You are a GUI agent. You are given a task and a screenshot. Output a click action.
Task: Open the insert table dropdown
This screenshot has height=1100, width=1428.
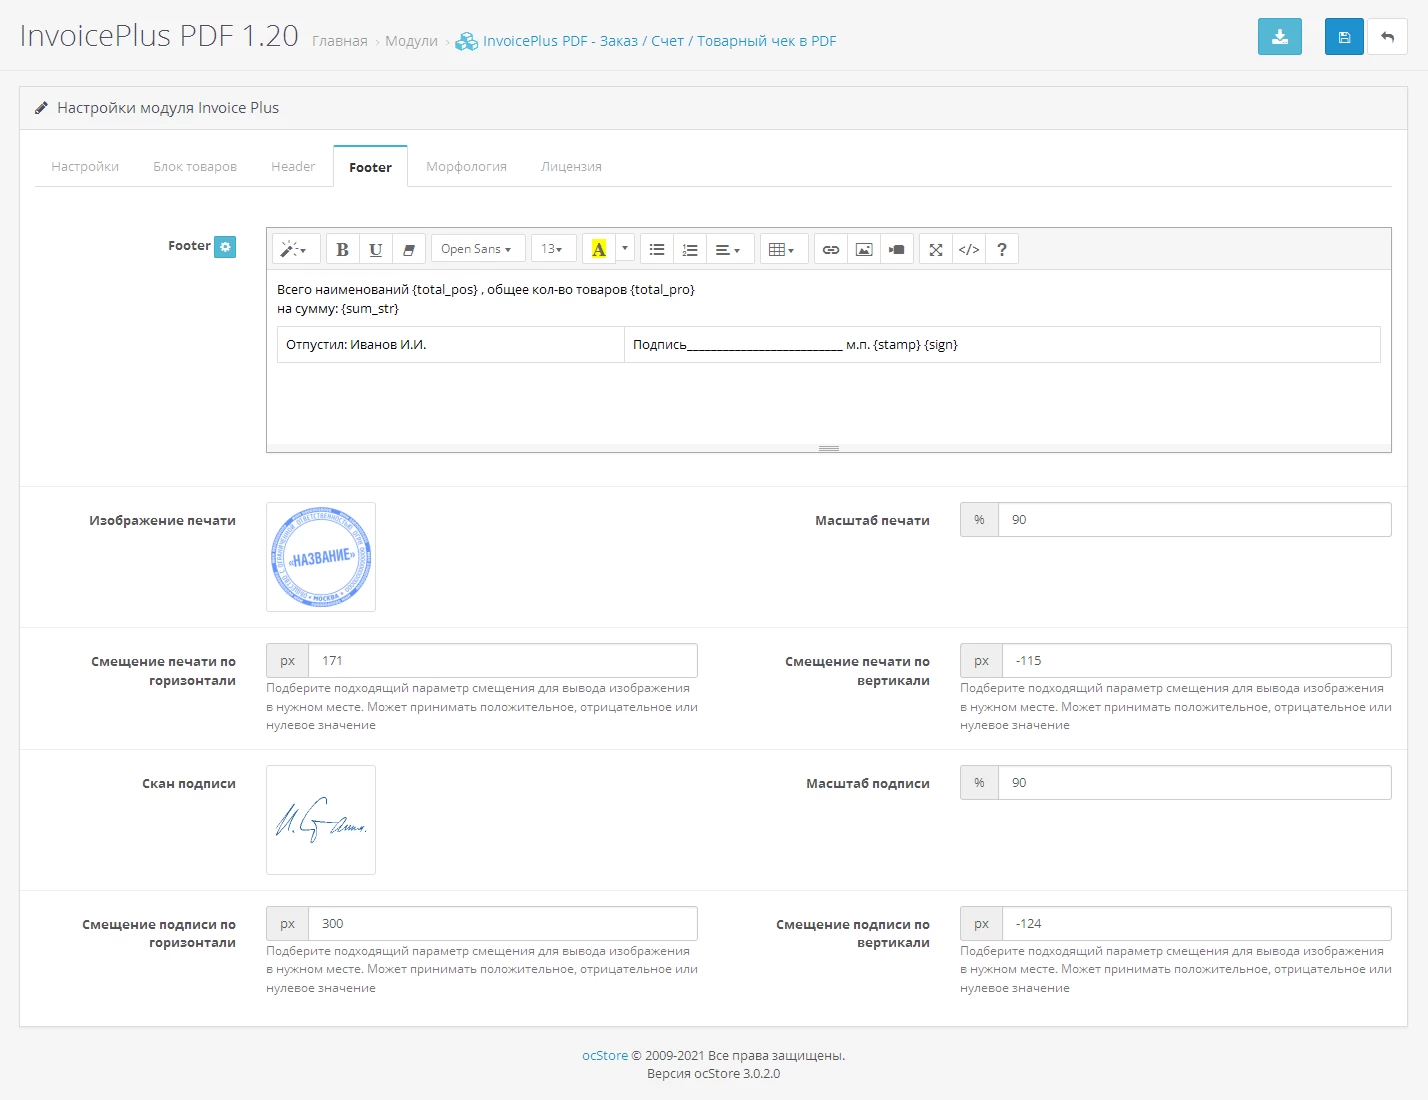tap(783, 249)
